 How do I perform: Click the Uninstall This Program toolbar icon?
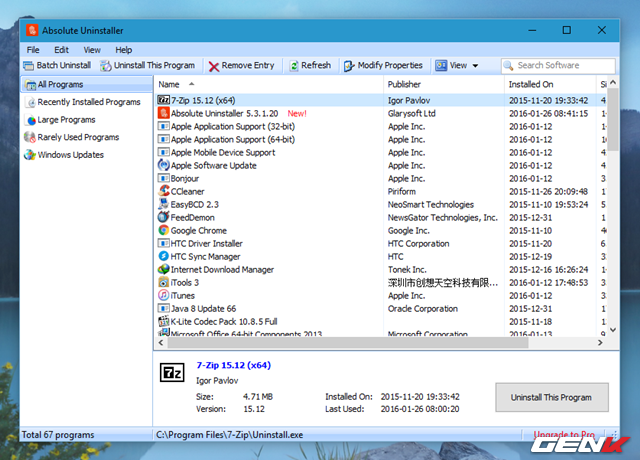click(106, 66)
